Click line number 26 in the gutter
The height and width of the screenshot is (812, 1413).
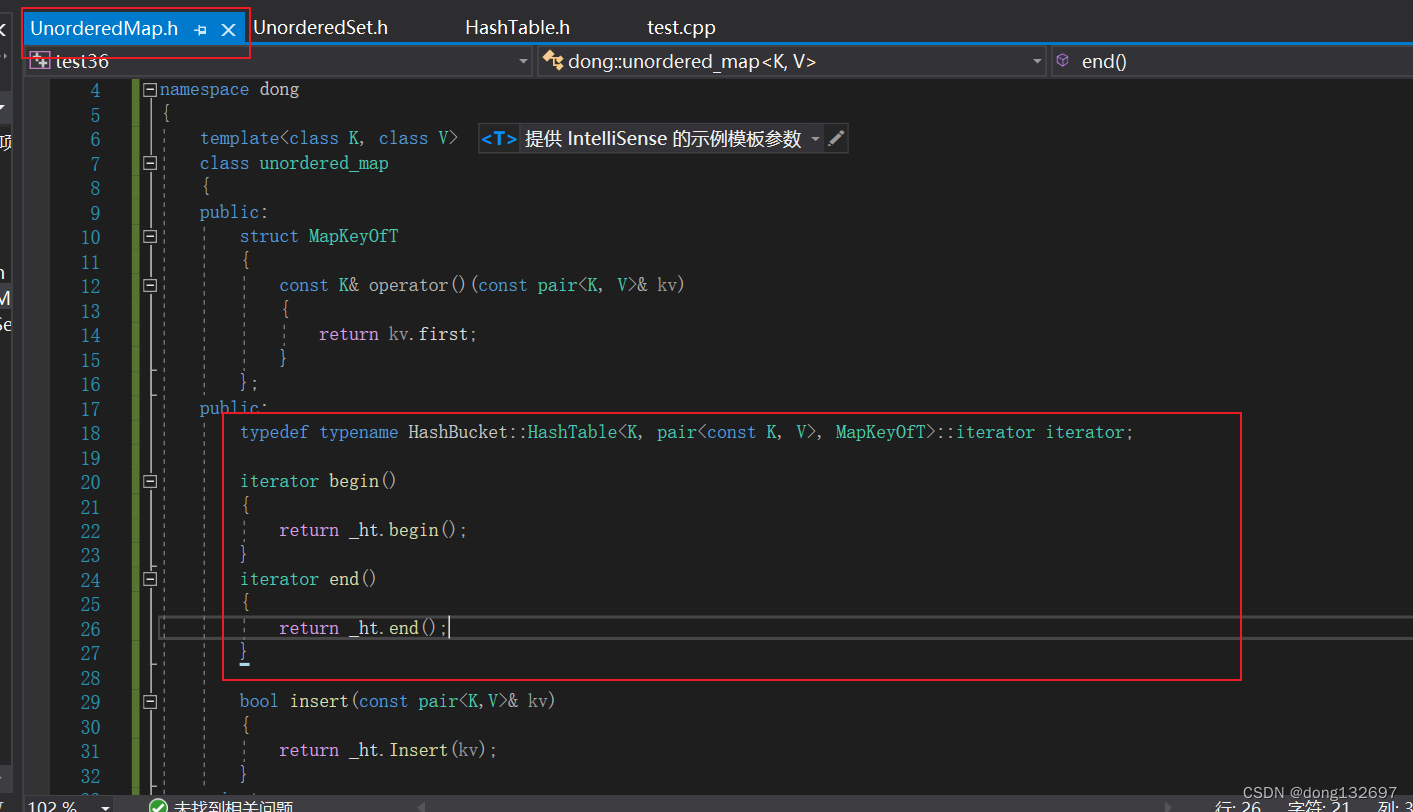tap(90, 629)
